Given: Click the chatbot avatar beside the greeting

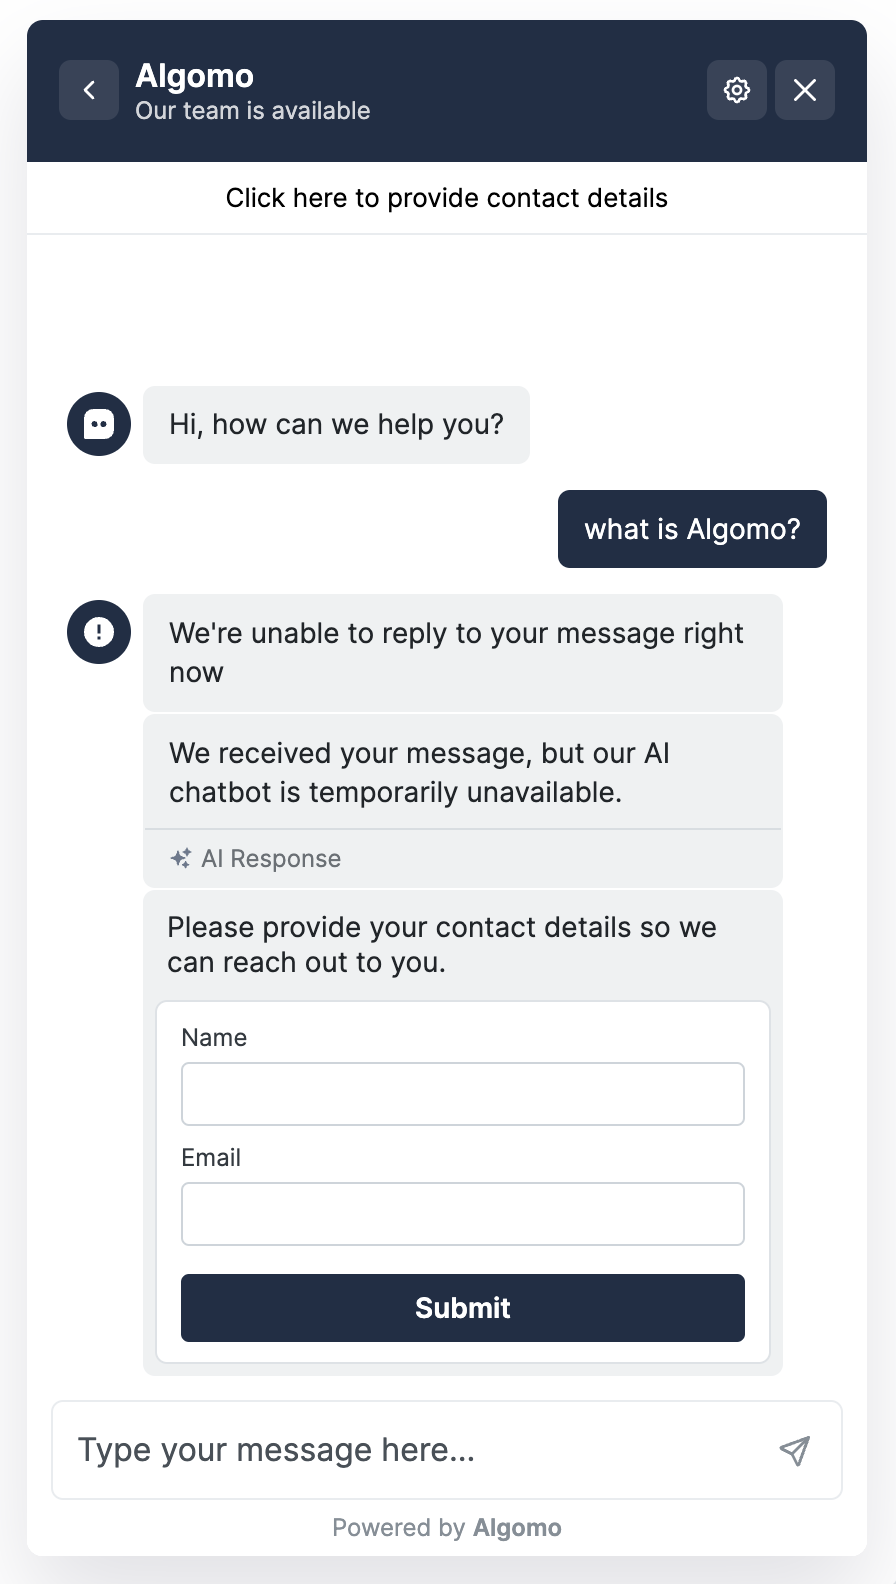Looking at the screenshot, I should click(99, 424).
